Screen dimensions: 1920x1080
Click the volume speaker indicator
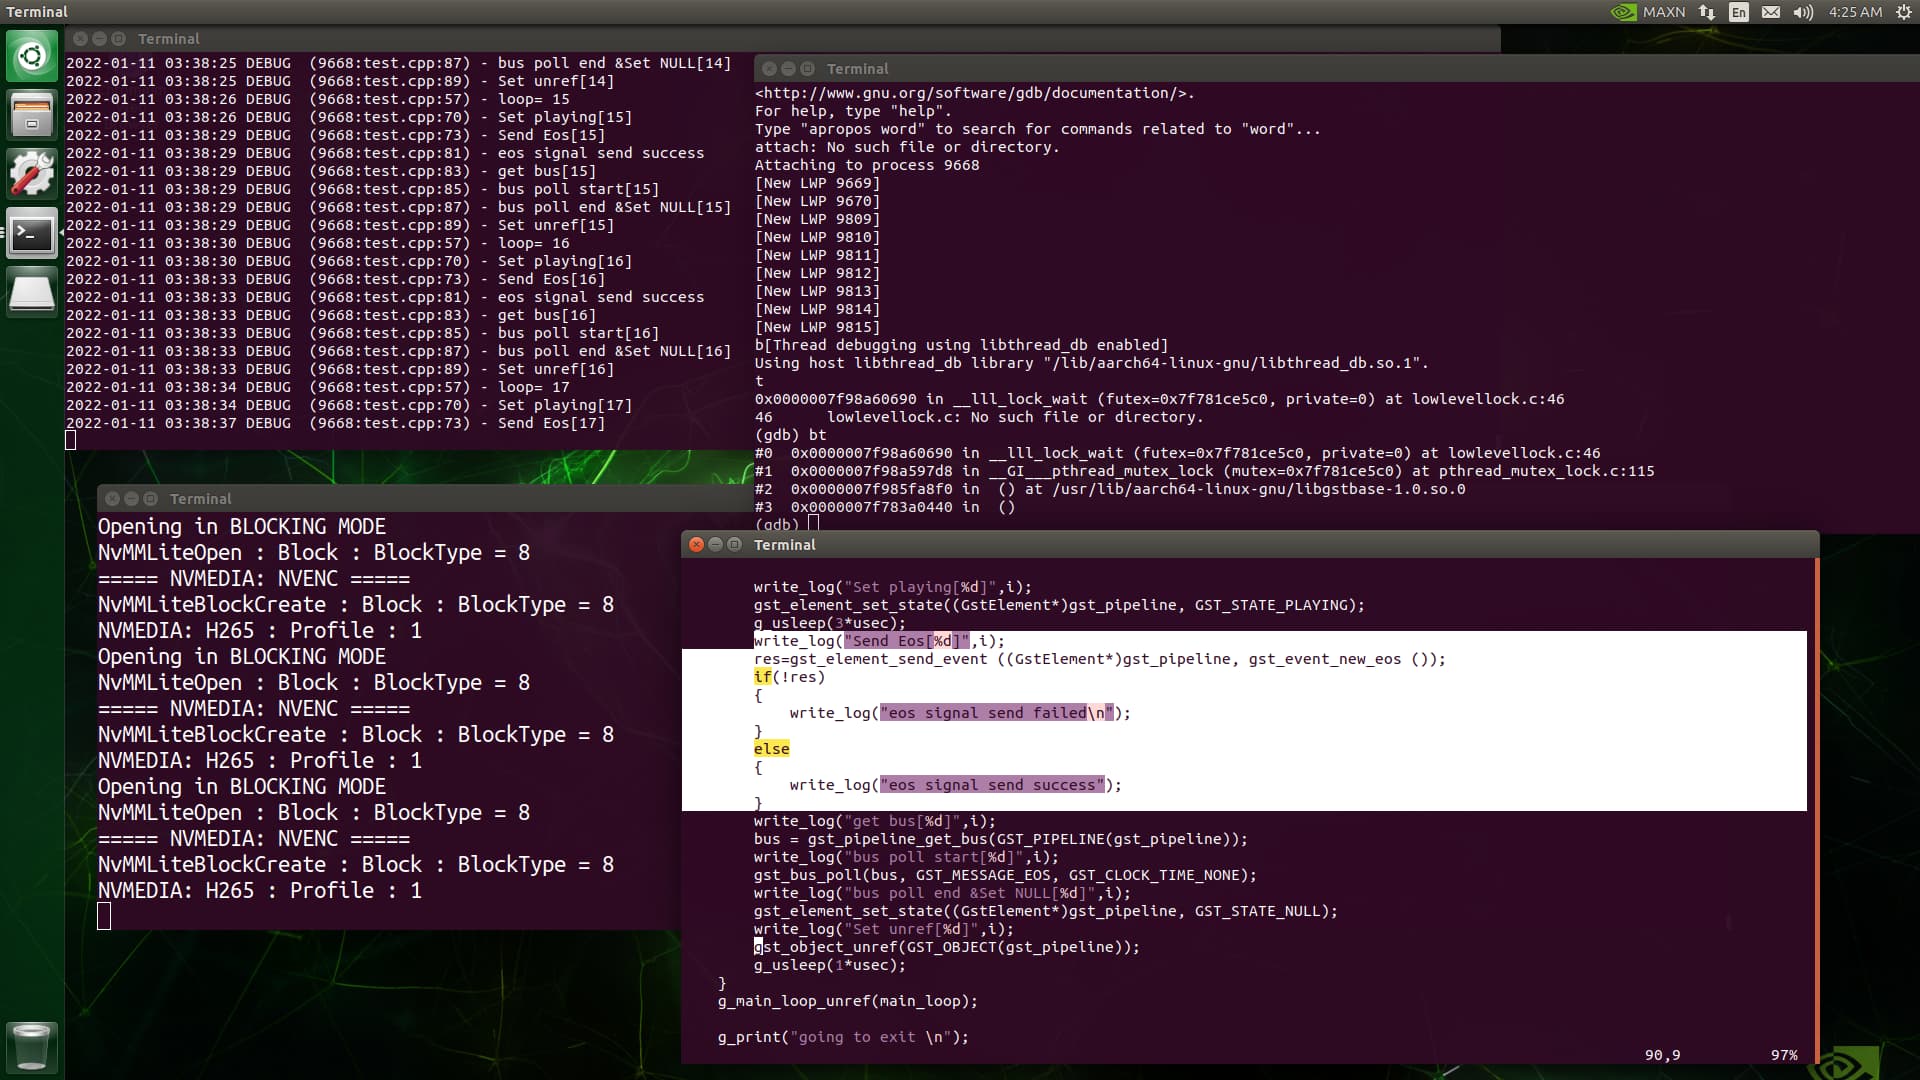tap(1803, 12)
